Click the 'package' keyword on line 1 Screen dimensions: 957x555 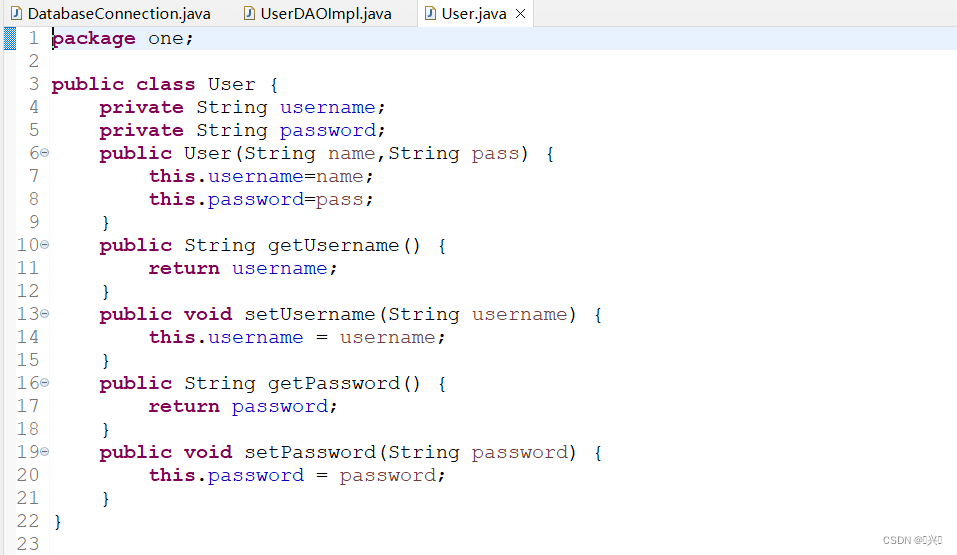(x=94, y=39)
